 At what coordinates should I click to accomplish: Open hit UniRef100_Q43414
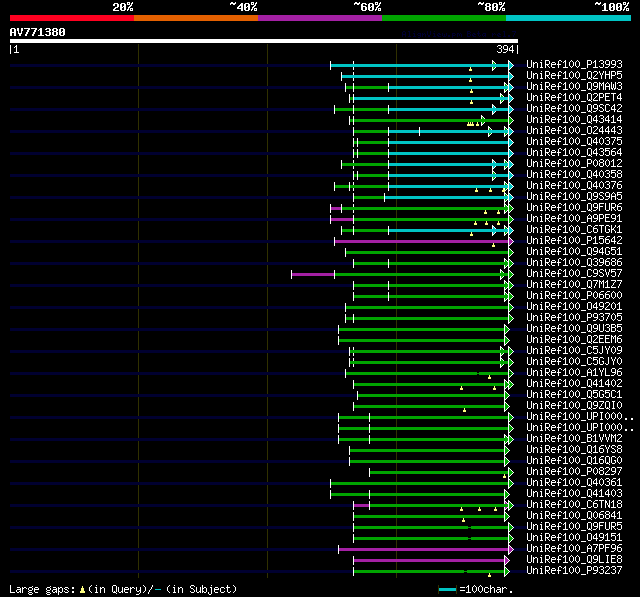point(574,120)
